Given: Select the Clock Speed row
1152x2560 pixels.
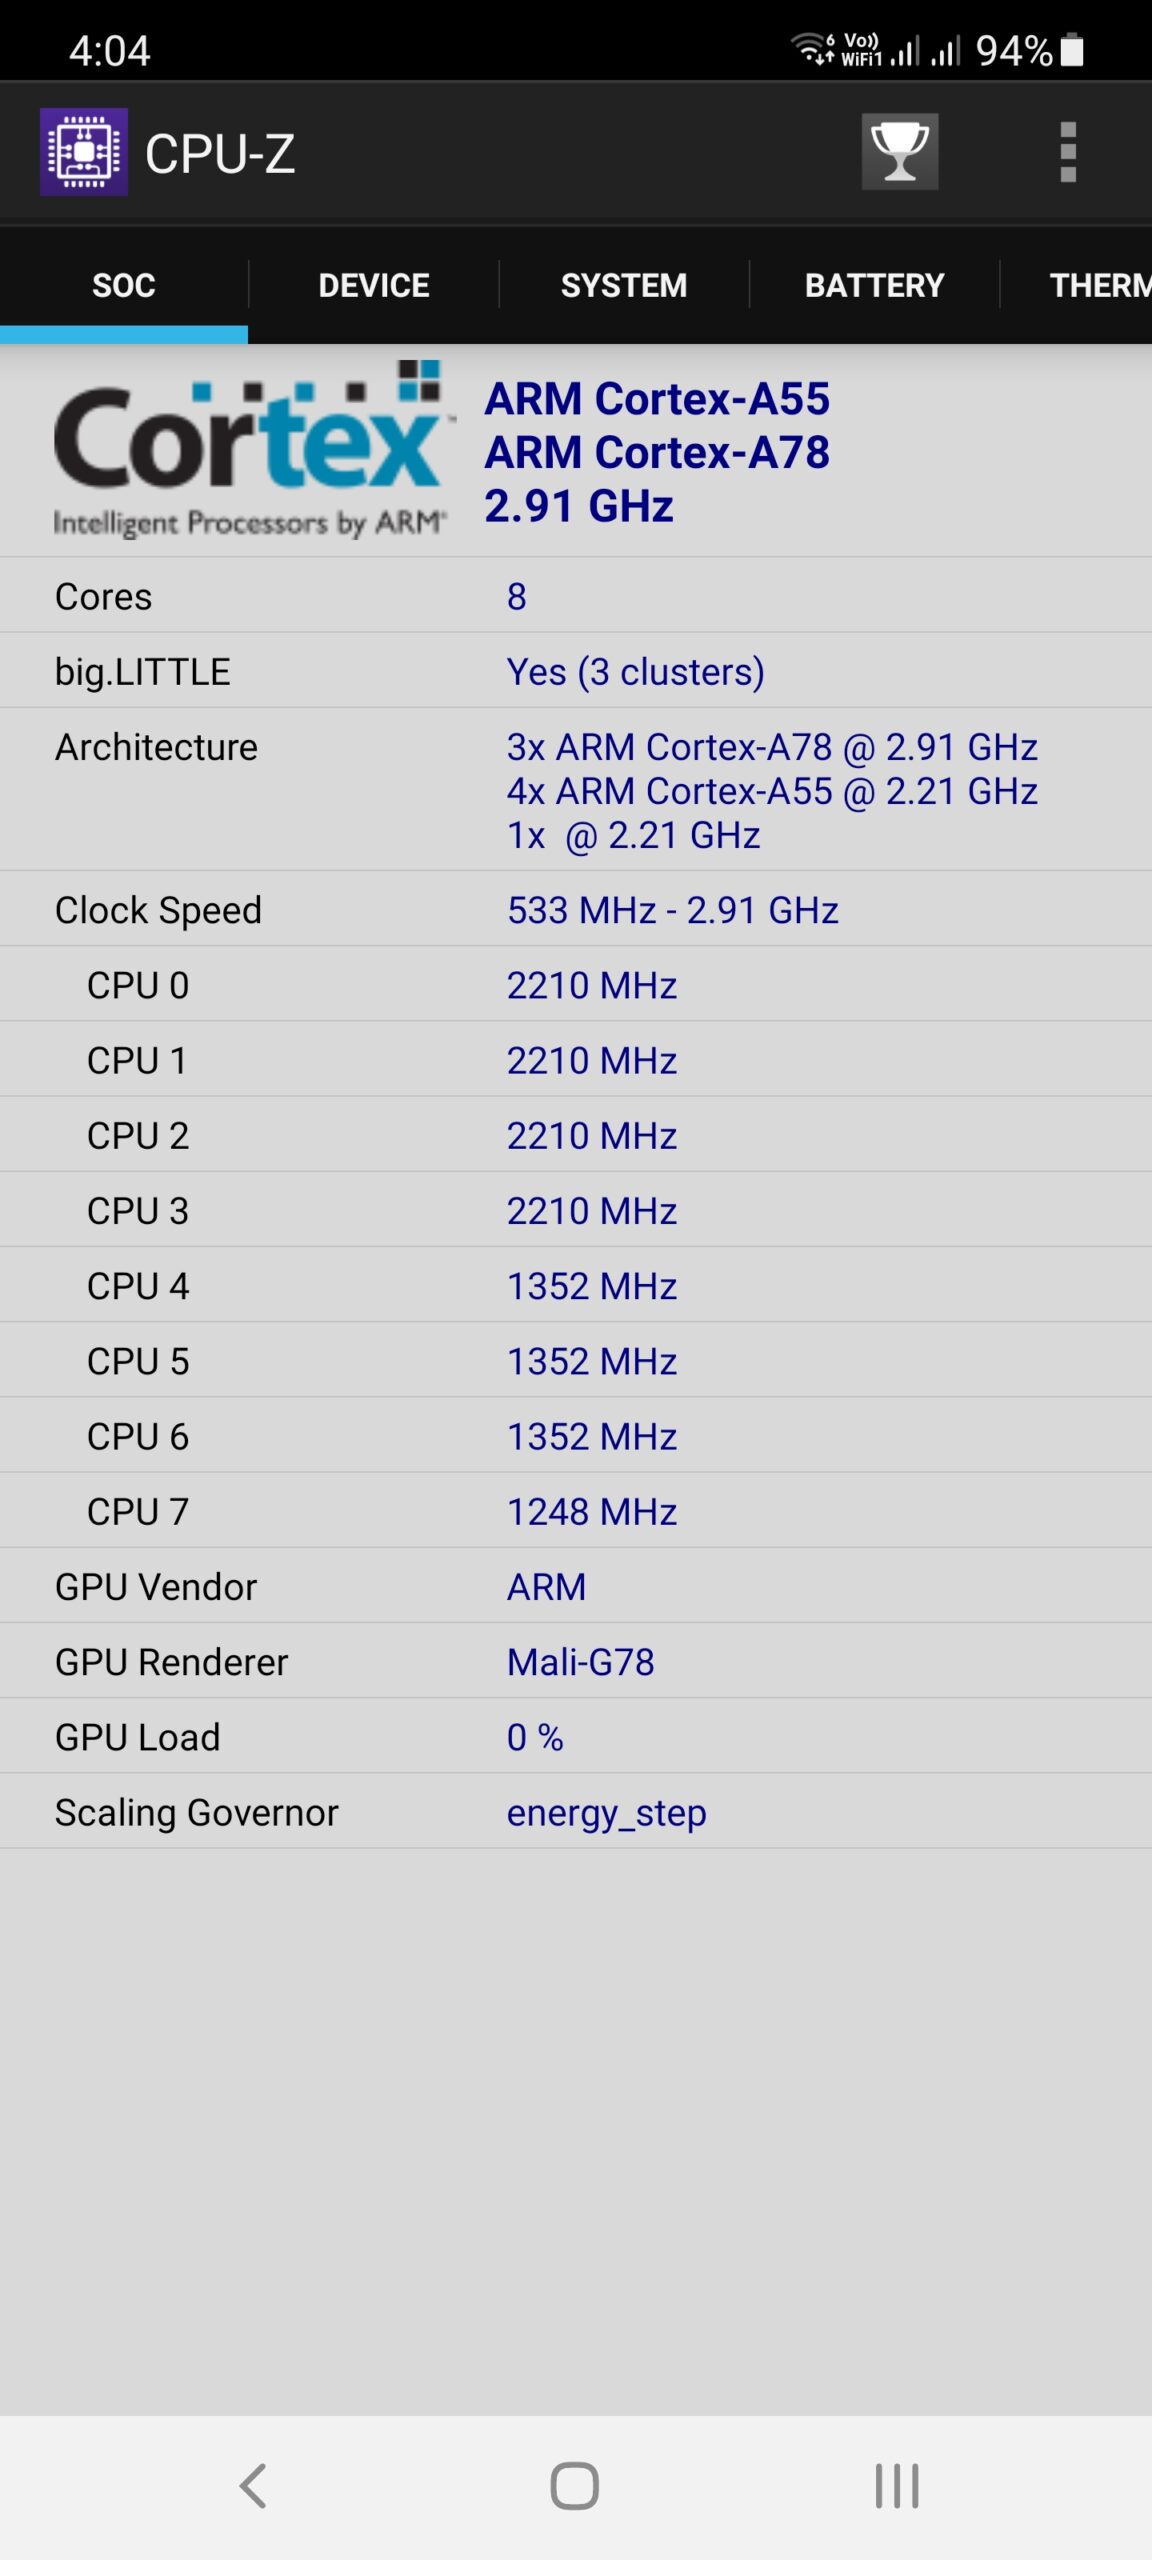Looking at the screenshot, I should [576, 910].
